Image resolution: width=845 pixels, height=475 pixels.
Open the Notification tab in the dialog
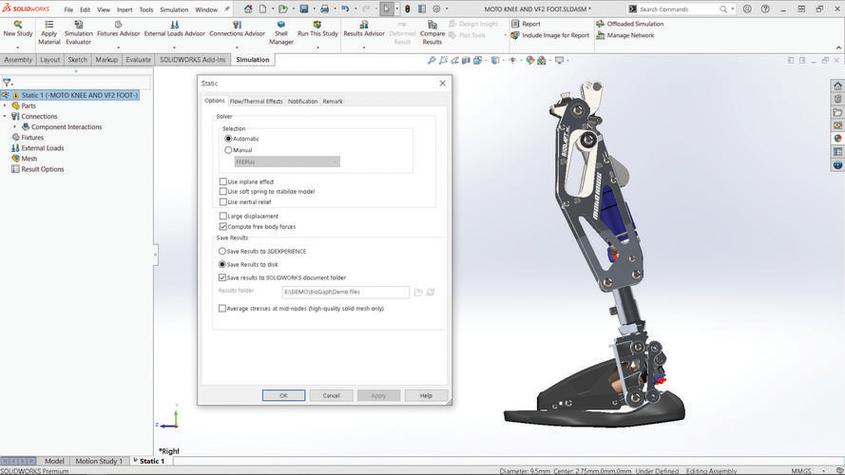pos(302,101)
